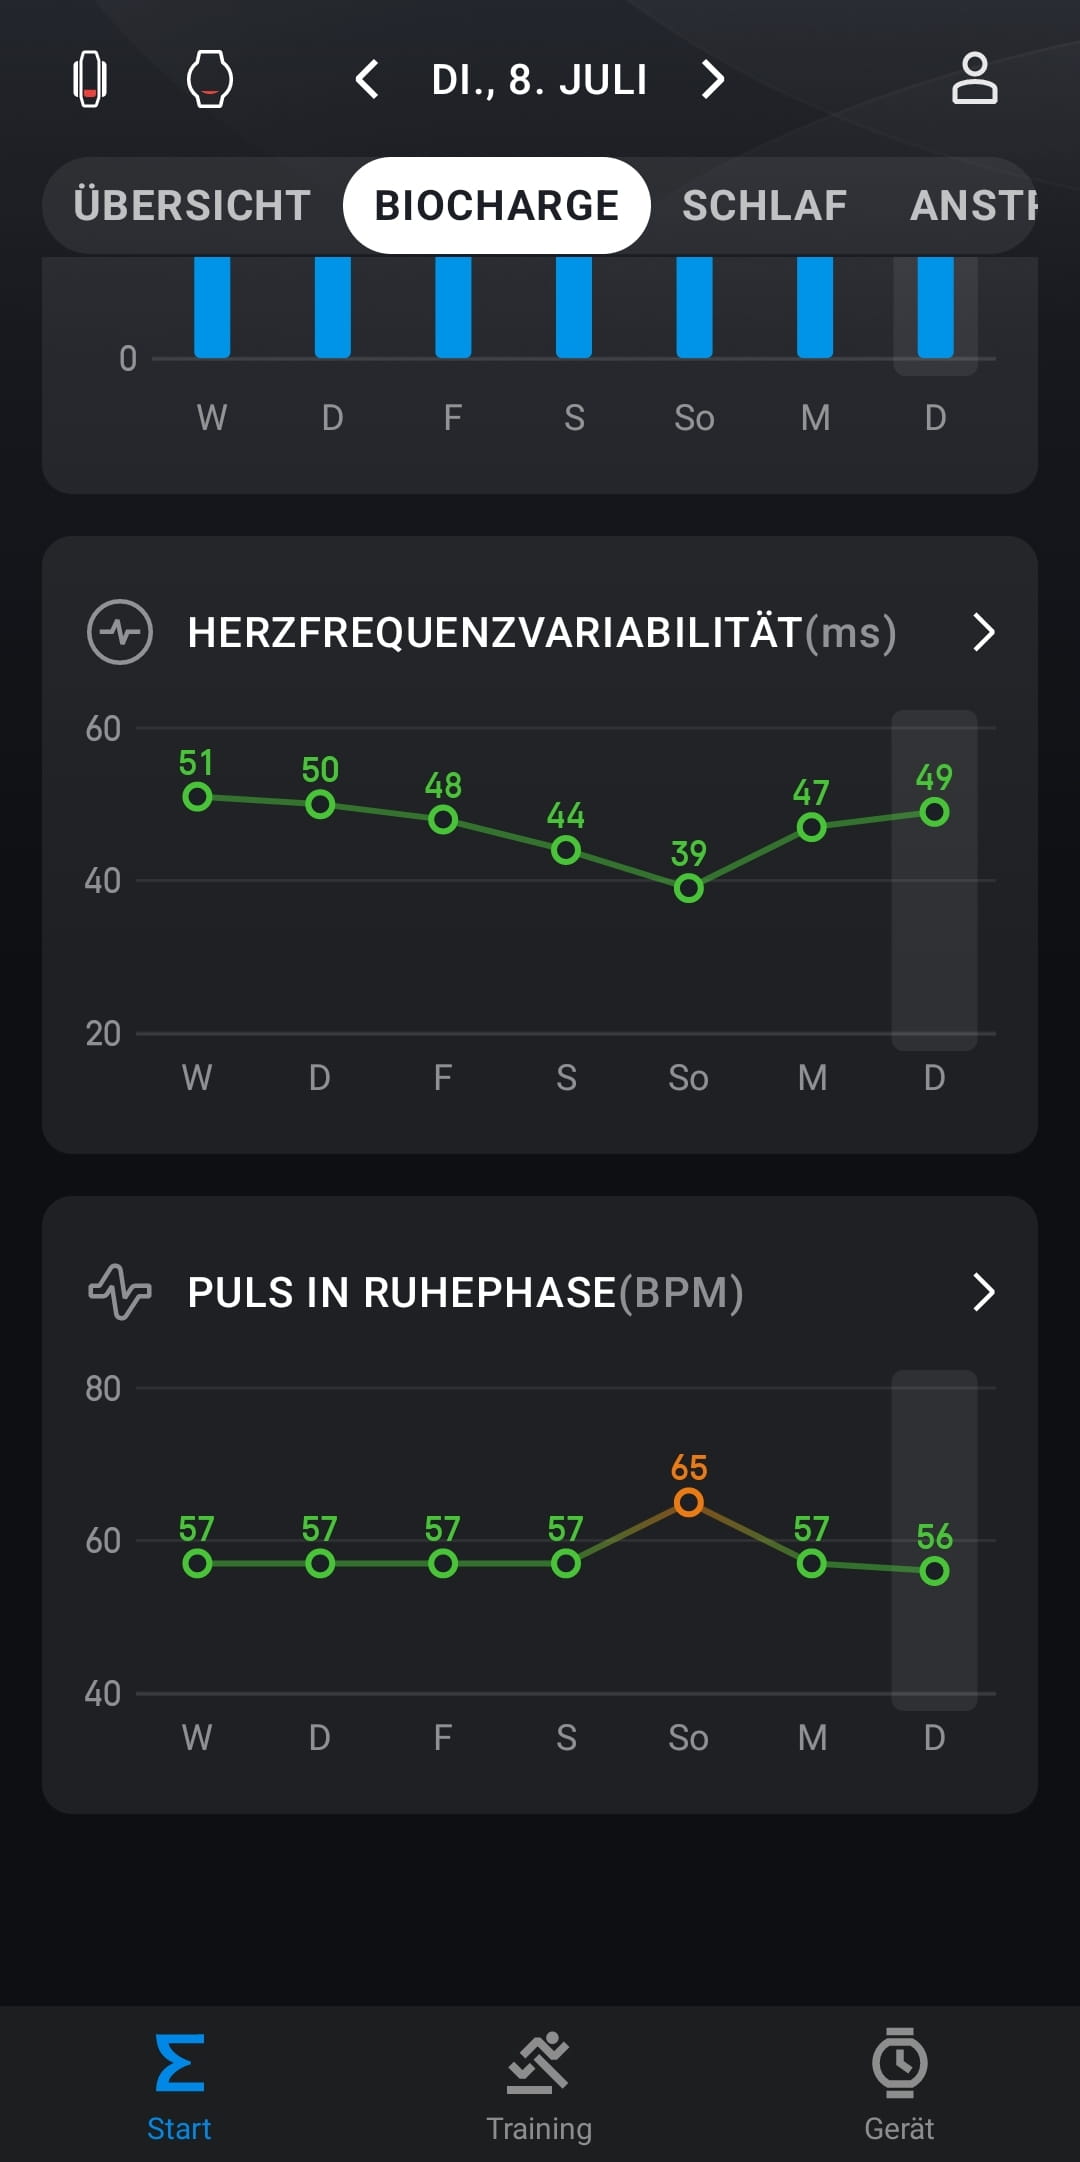Switch to the SCHLAF tab
The image size is (1080, 2162).
click(764, 205)
